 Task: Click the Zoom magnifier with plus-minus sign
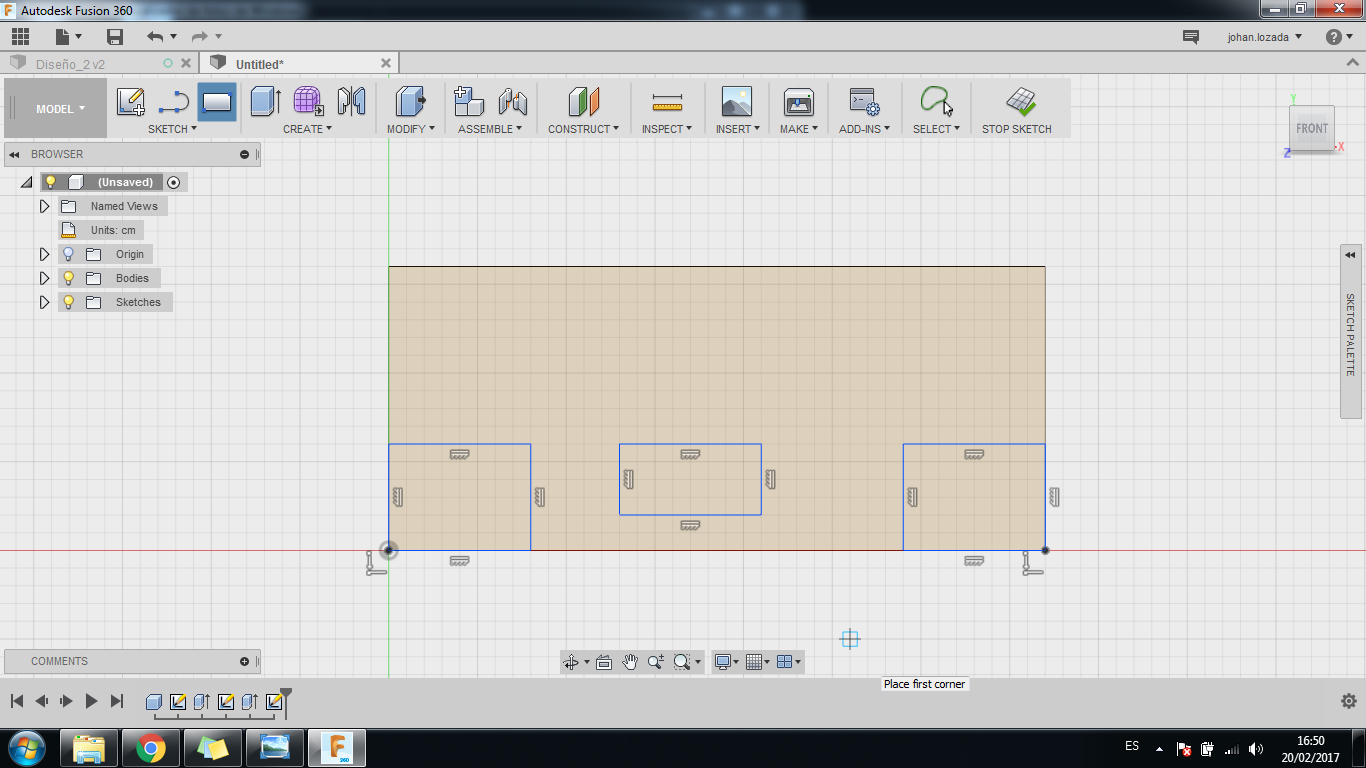click(656, 662)
